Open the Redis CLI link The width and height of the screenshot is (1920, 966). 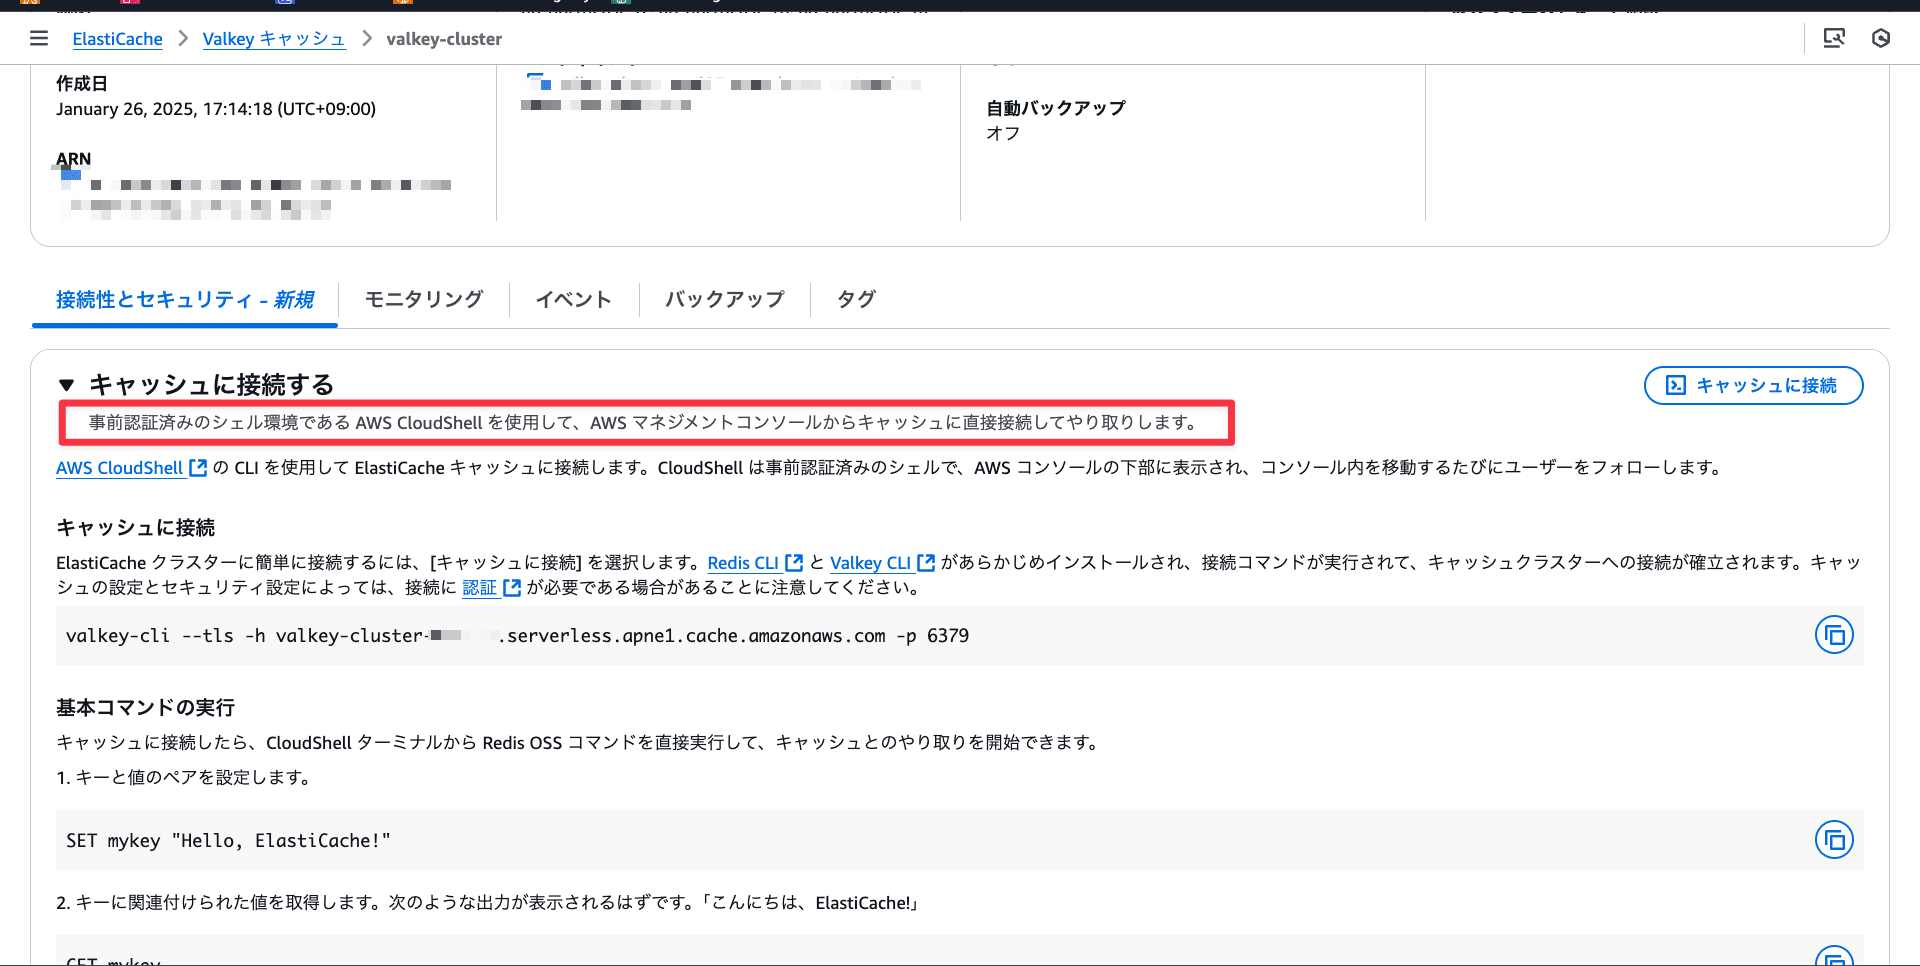coord(743,563)
